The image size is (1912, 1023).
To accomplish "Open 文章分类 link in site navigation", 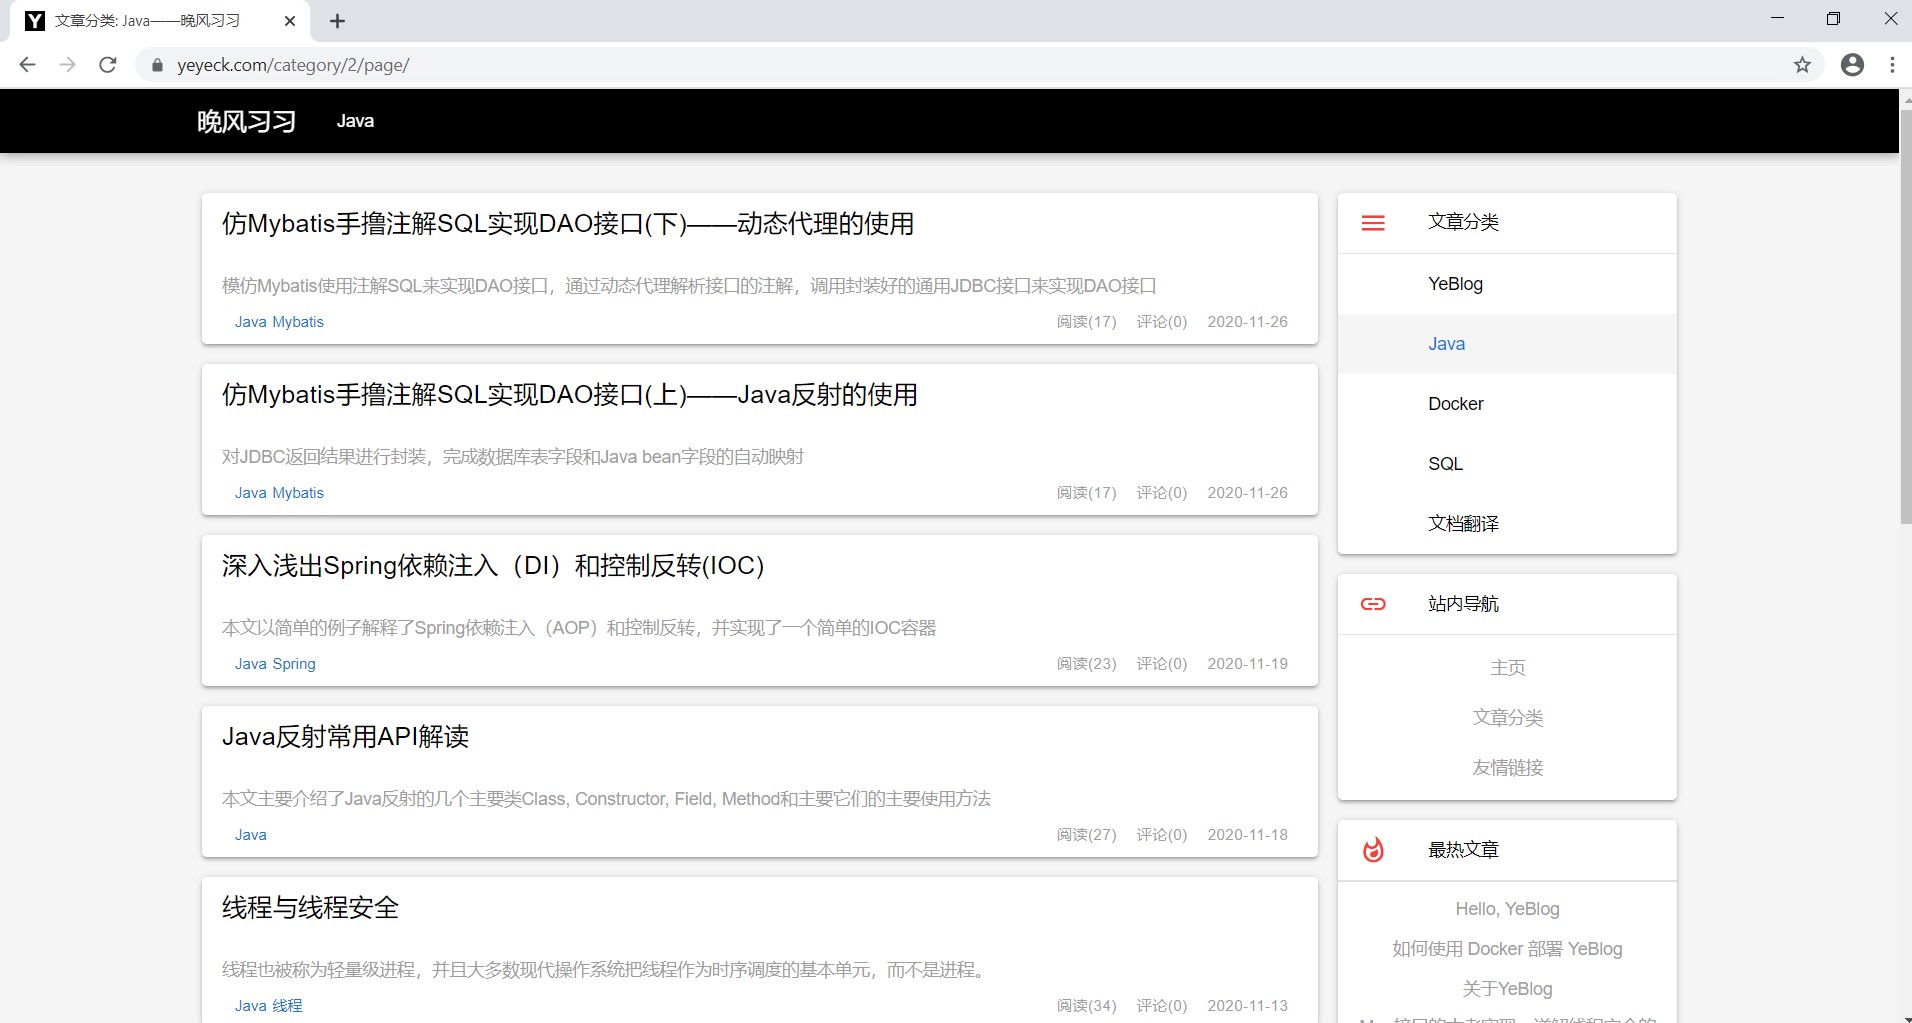I will point(1507,717).
